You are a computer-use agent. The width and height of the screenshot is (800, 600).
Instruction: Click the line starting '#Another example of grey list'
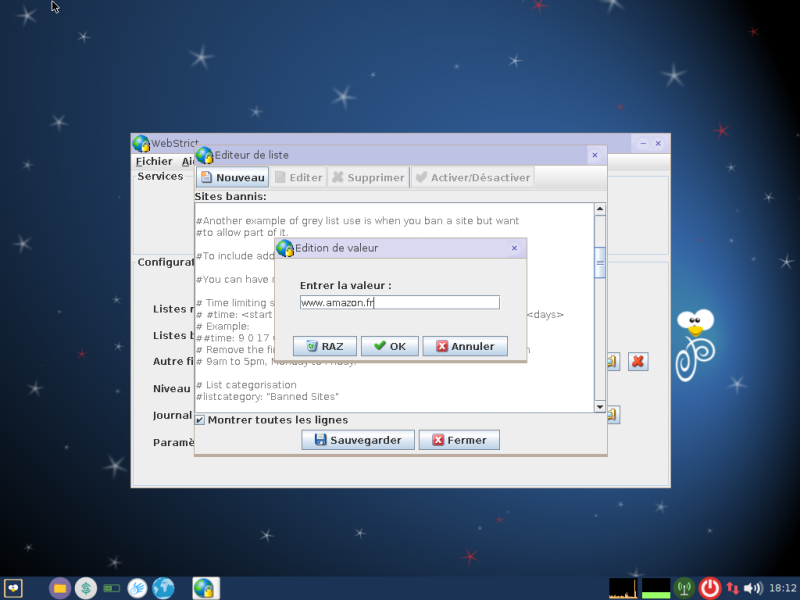(x=357, y=220)
